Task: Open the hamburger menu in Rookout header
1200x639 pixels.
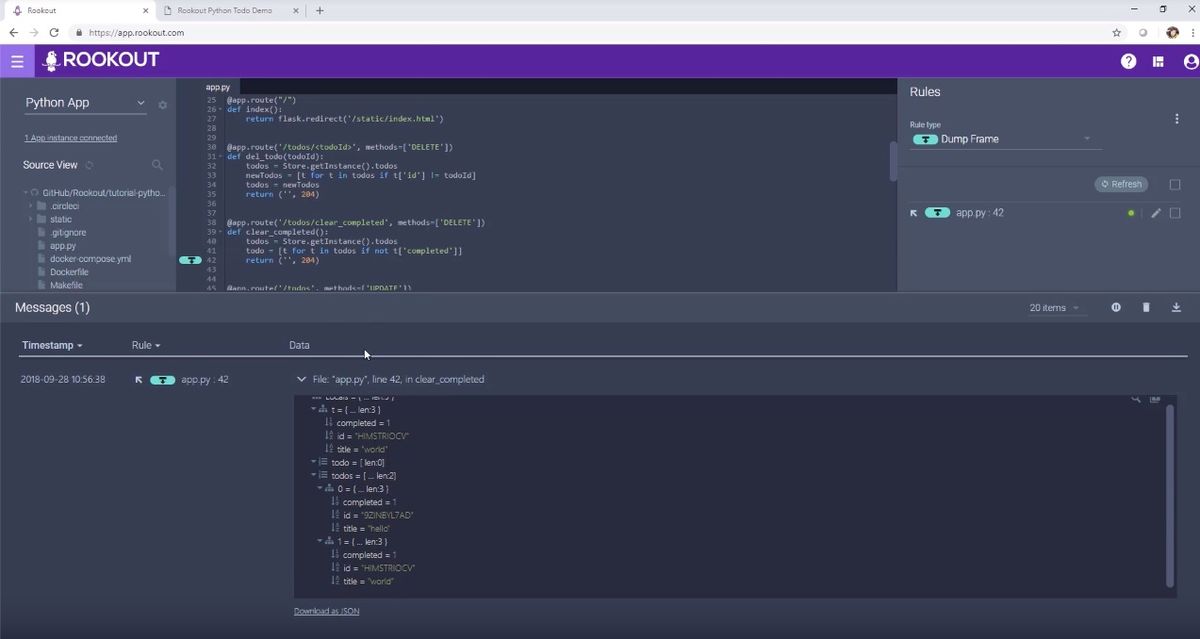Action: [x=17, y=61]
